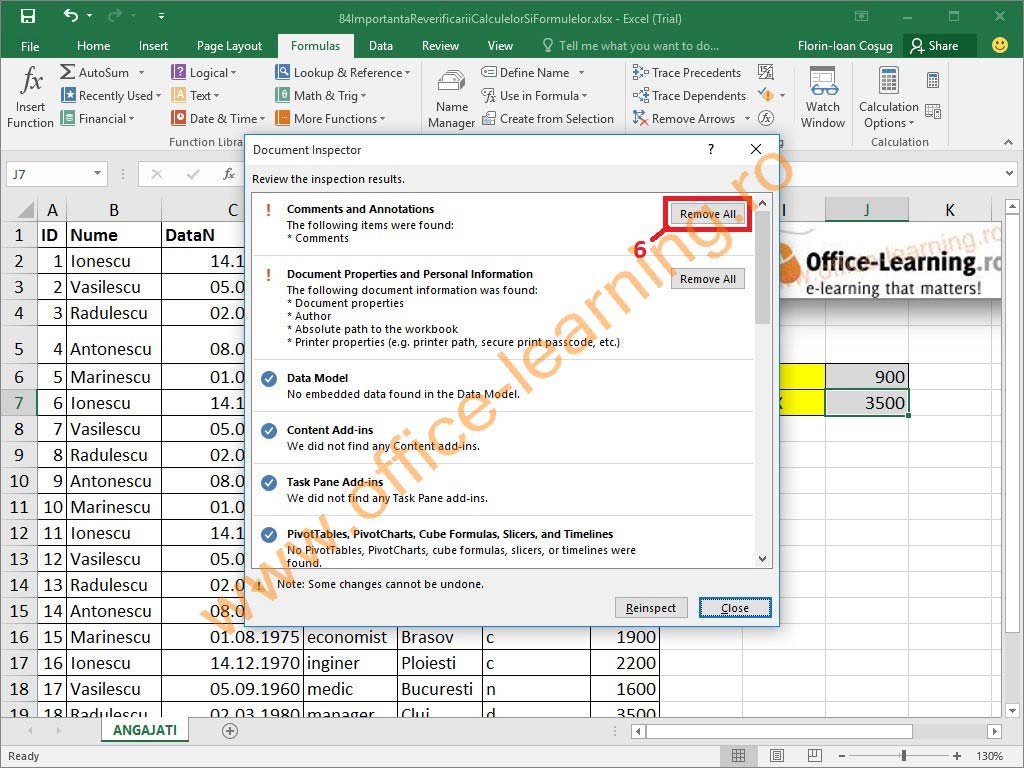Image resolution: width=1024 pixels, height=768 pixels.
Task: Expand the AutoSum dropdown arrow
Action: (x=141, y=72)
